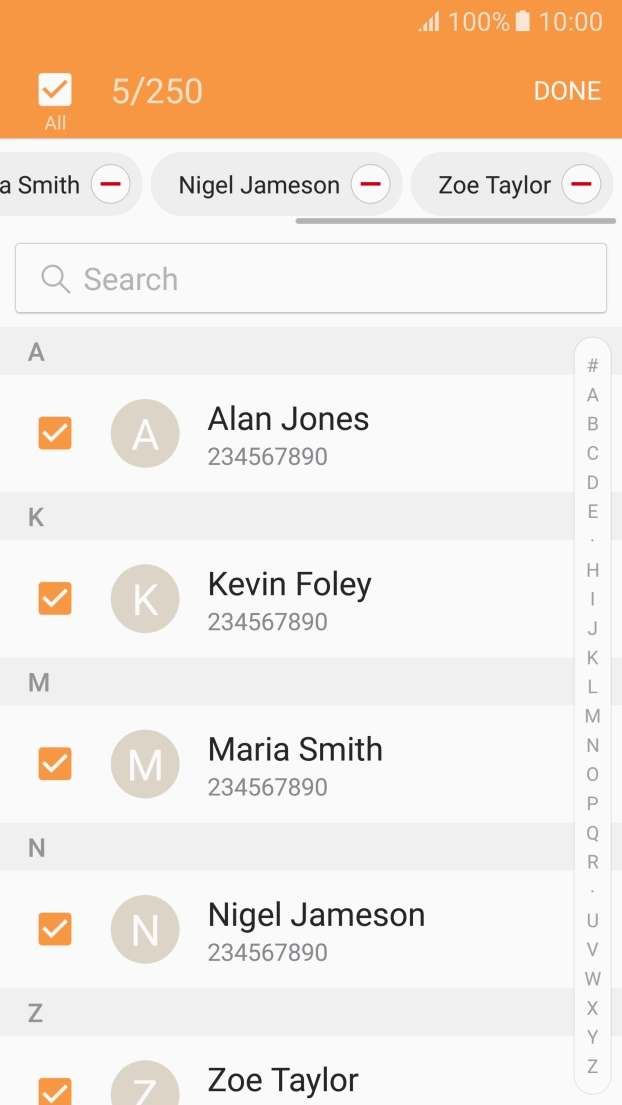Deselect Kevin Foley checkbox
This screenshot has width=622, height=1105.
pyautogui.click(x=55, y=599)
